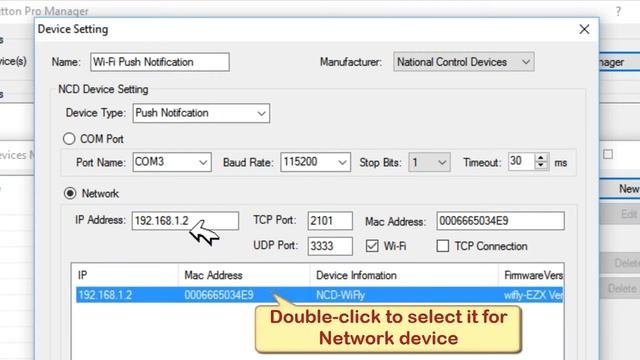This screenshot has width=640, height=360.
Task: Enable the TCP Connection checkbox
Action: click(442, 246)
